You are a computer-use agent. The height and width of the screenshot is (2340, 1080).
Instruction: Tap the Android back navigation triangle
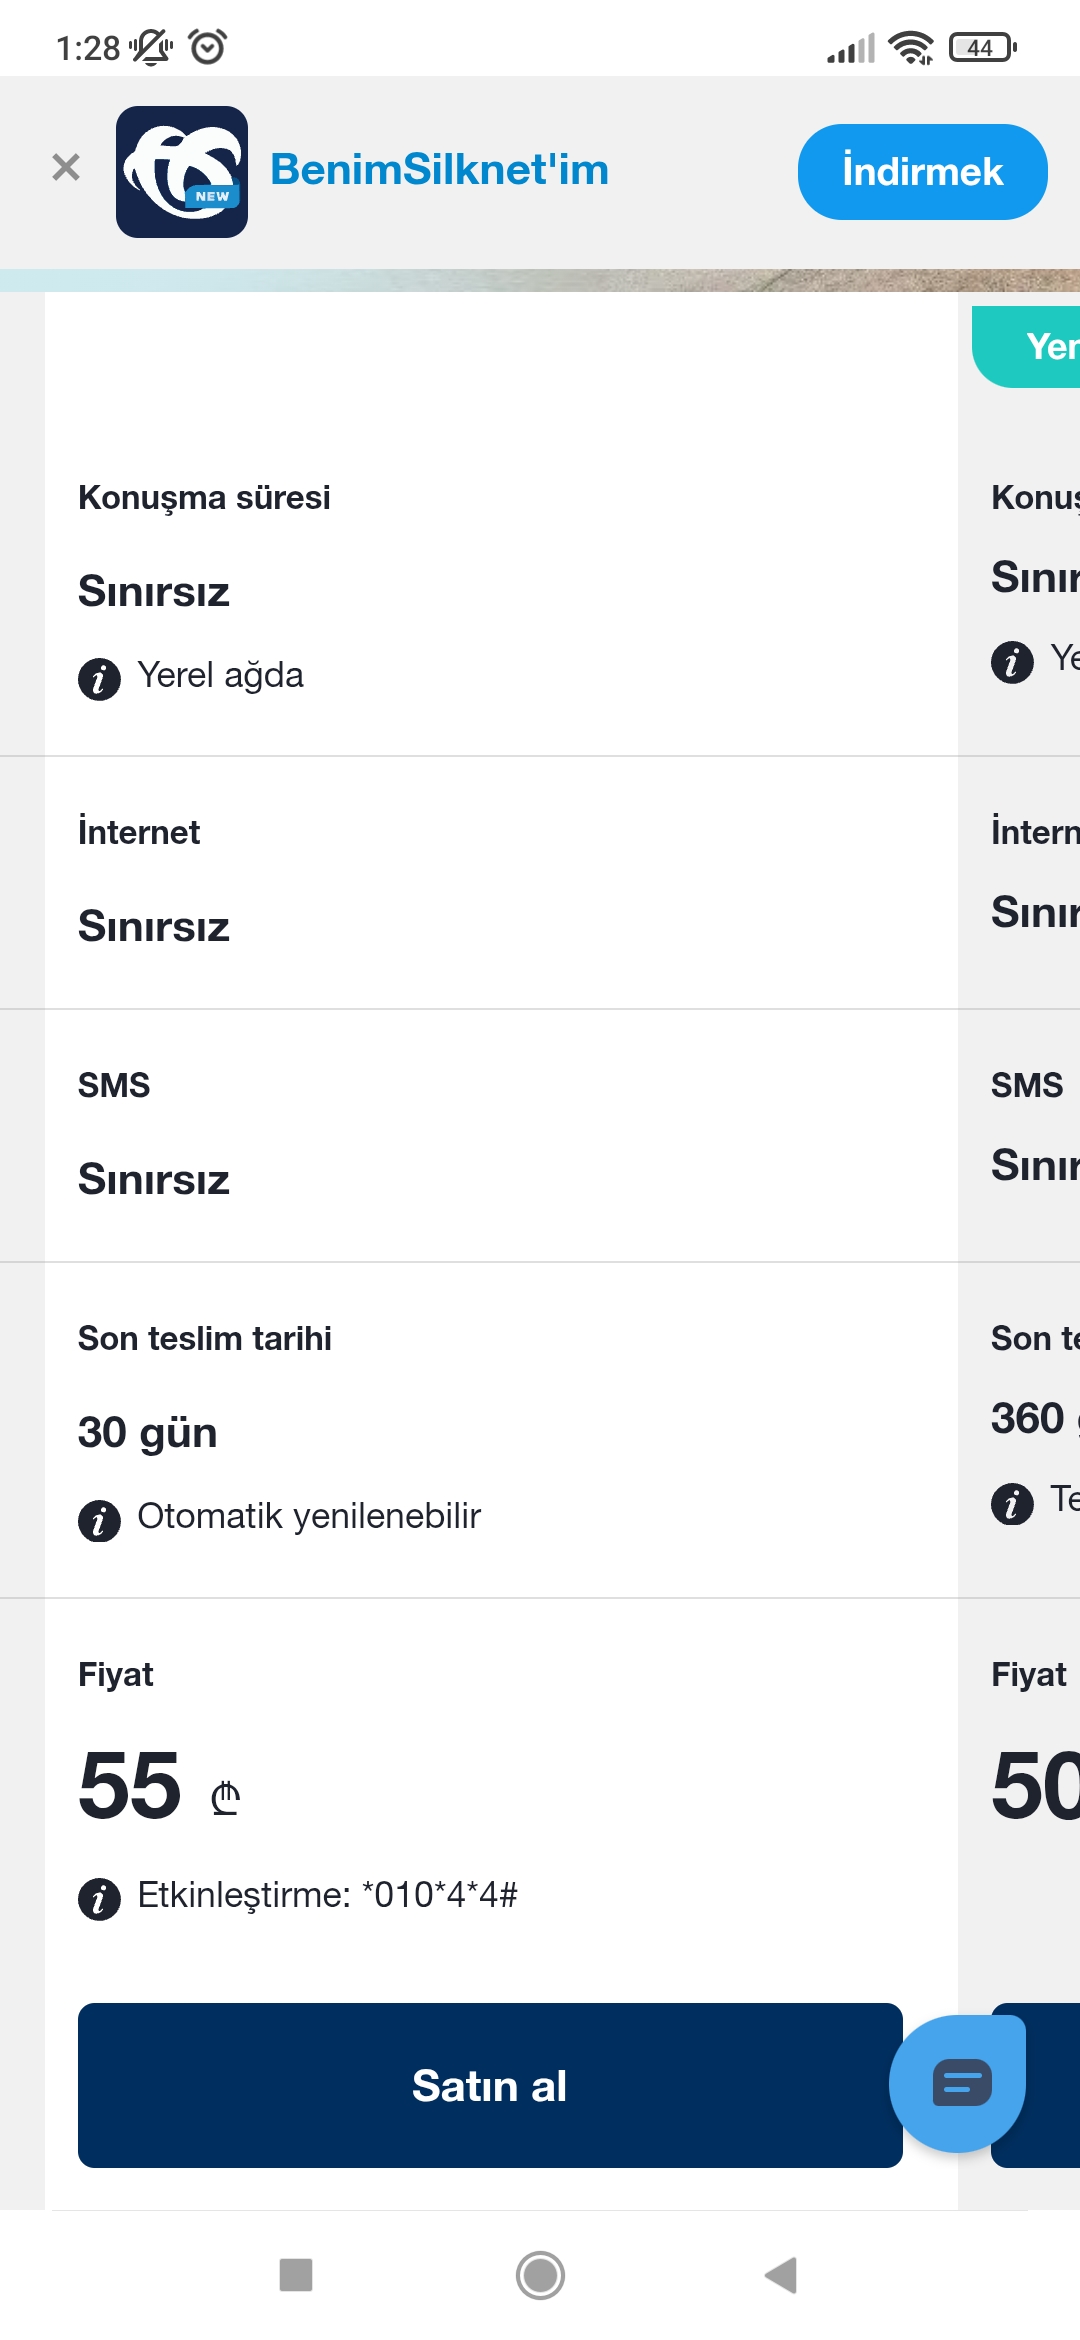(x=781, y=2275)
